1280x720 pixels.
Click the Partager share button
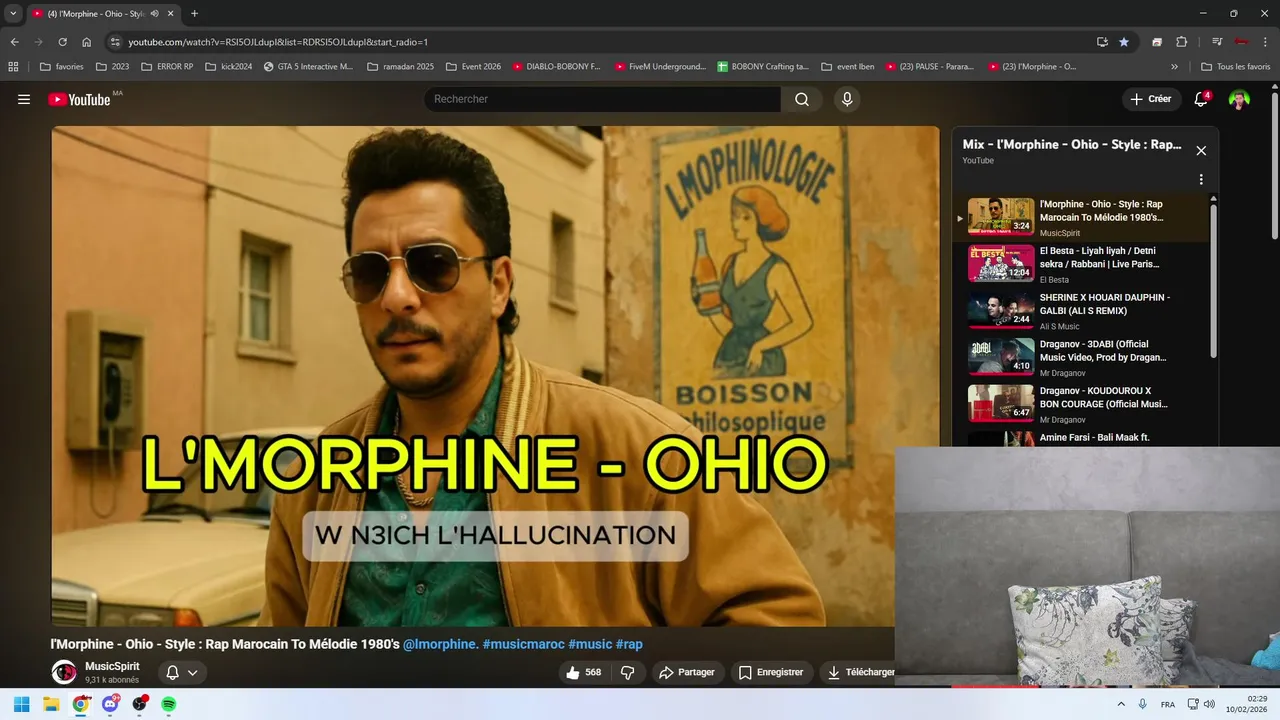(687, 672)
